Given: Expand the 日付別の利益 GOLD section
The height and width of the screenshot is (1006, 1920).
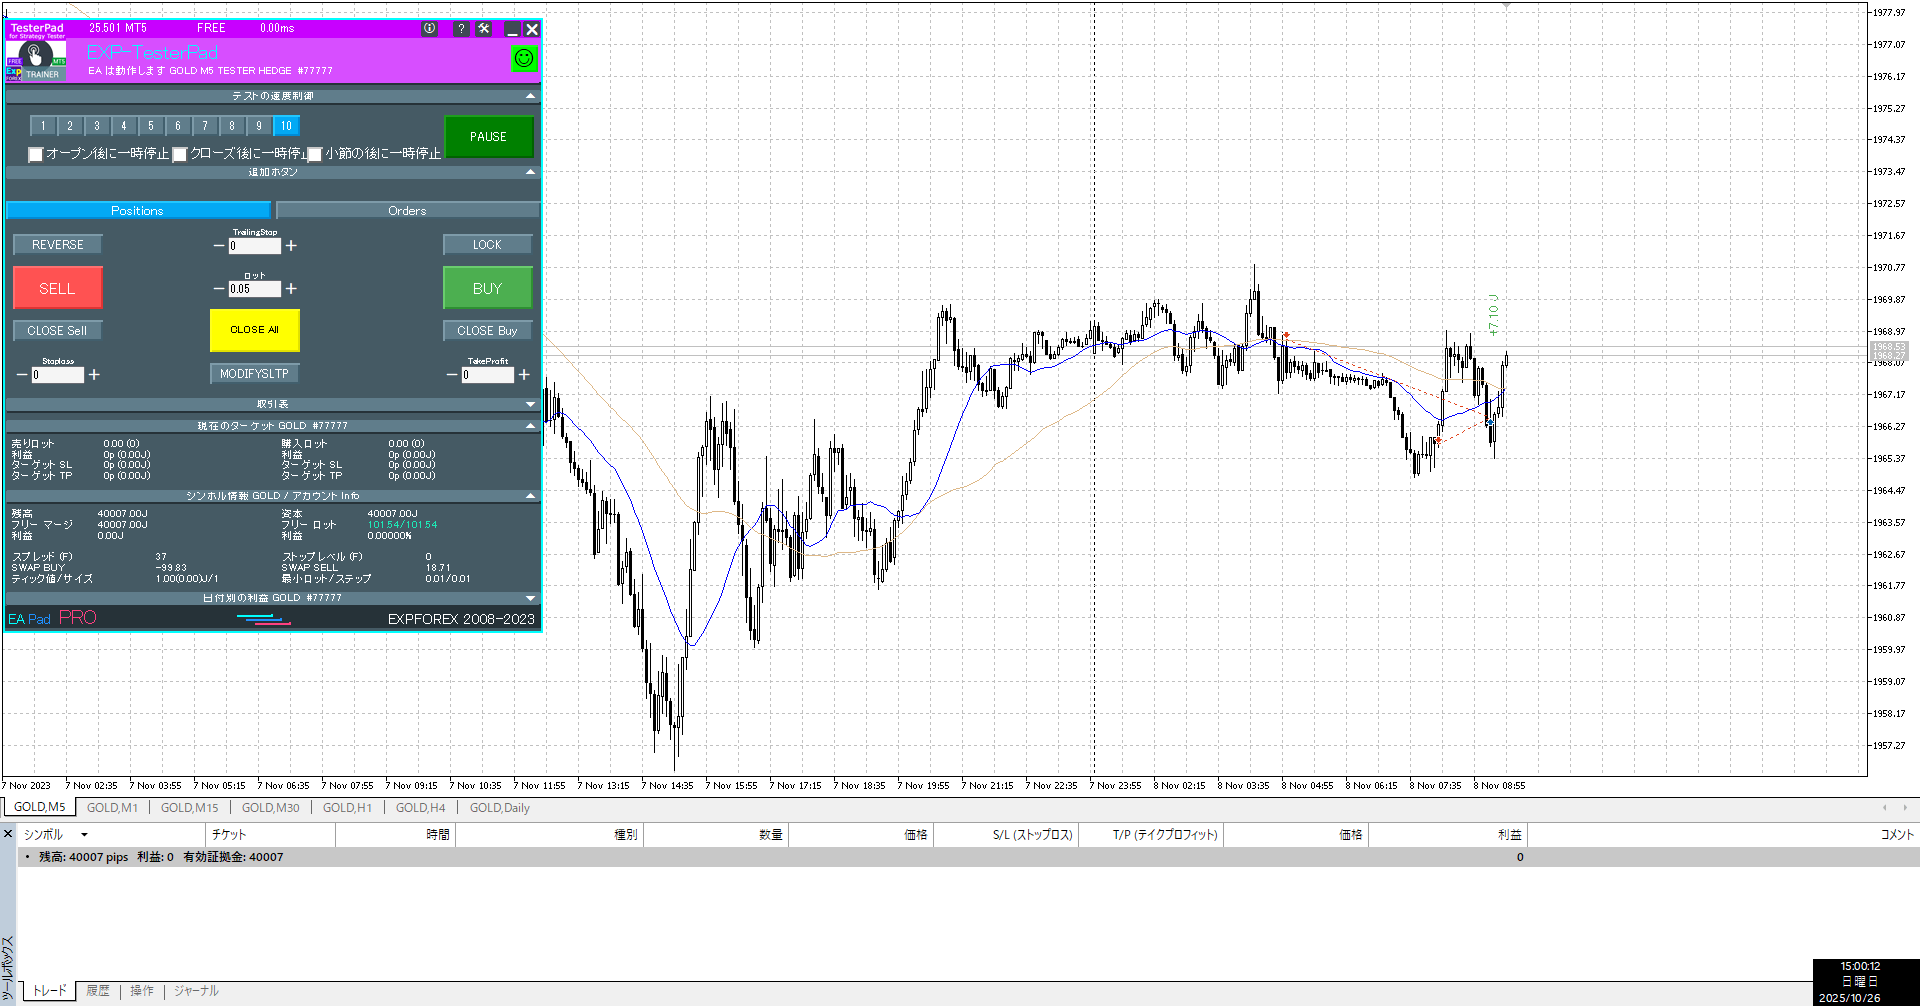Looking at the screenshot, I should tap(530, 598).
